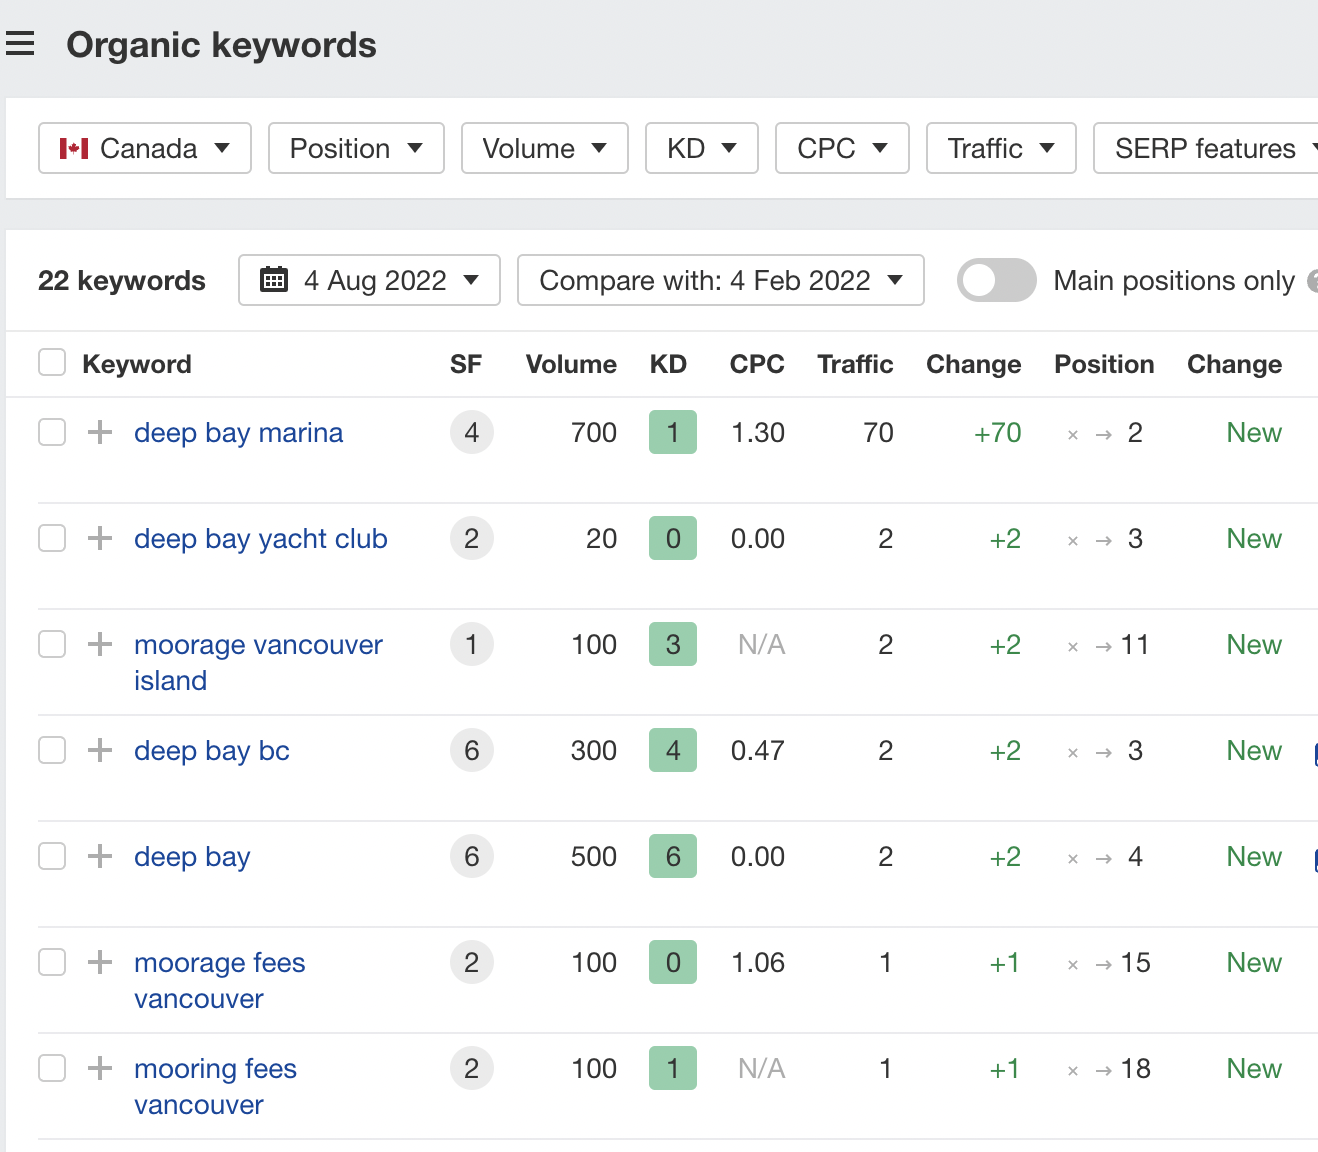Click the plus icon beside "deep bay yacht club"
The width and height of the screenshot is (1318, 1152).
[x=99, y=538]
